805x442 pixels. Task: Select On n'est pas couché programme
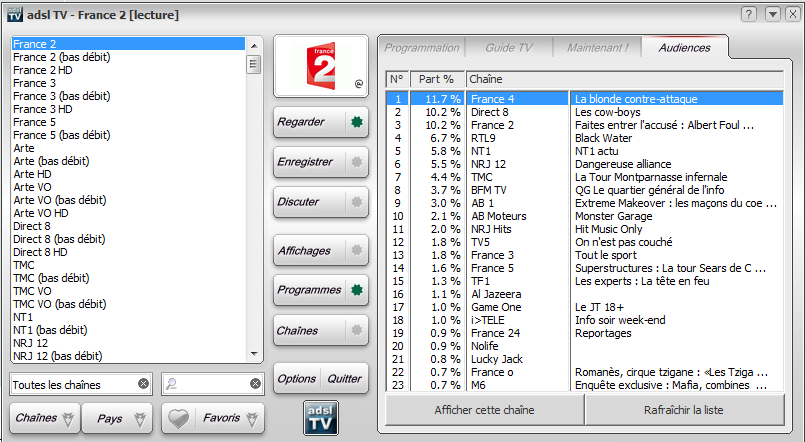pos(585,242)
